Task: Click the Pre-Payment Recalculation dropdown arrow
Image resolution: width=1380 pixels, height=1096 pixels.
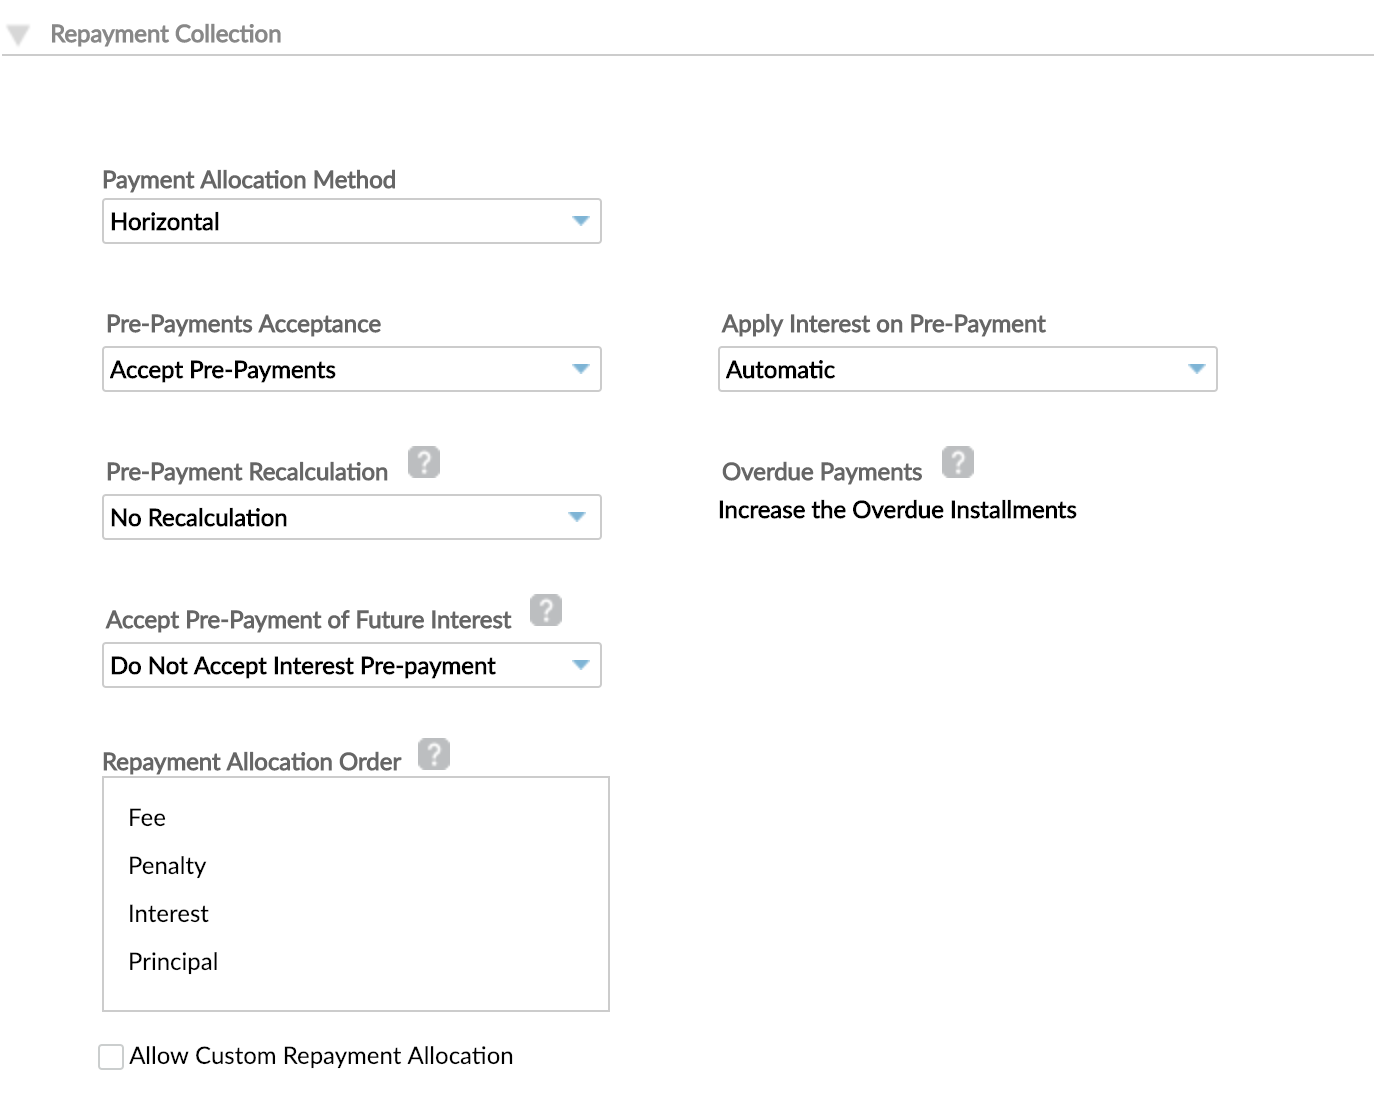Action: tap(576, 517)
